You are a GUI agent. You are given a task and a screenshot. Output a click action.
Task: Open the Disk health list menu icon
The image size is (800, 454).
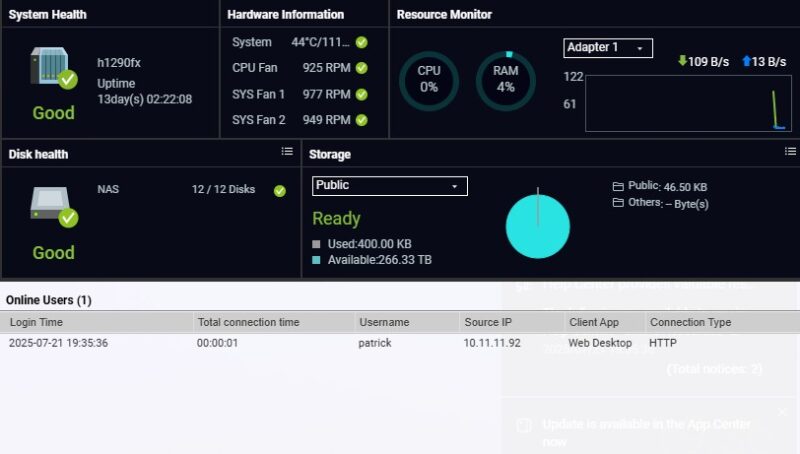click(x=287, y=152)
